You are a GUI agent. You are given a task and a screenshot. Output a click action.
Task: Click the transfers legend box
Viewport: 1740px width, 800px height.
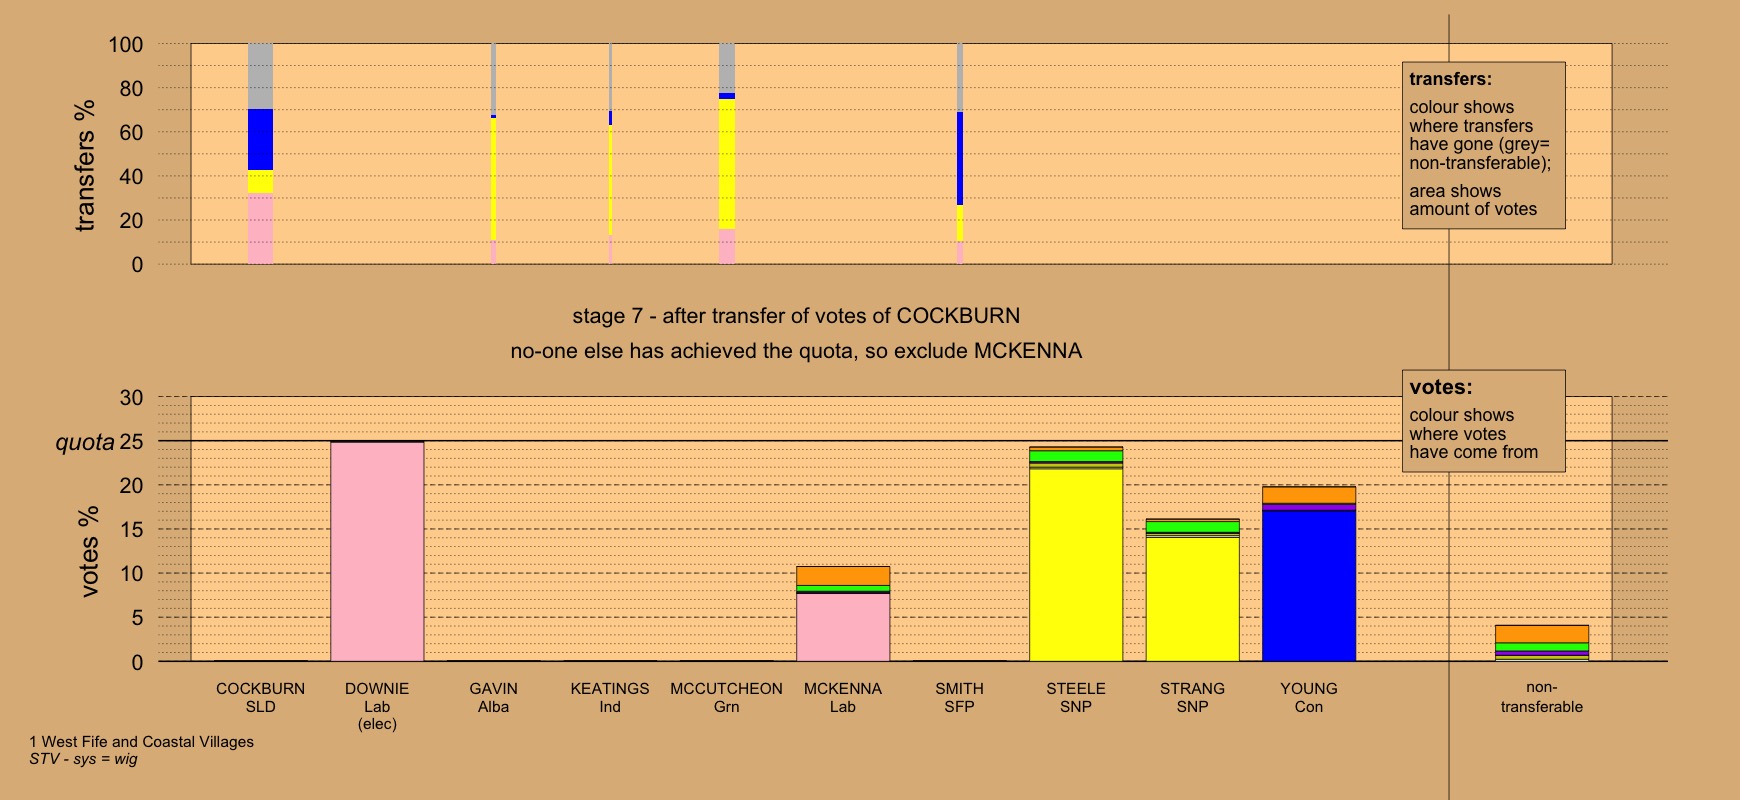1483,145
